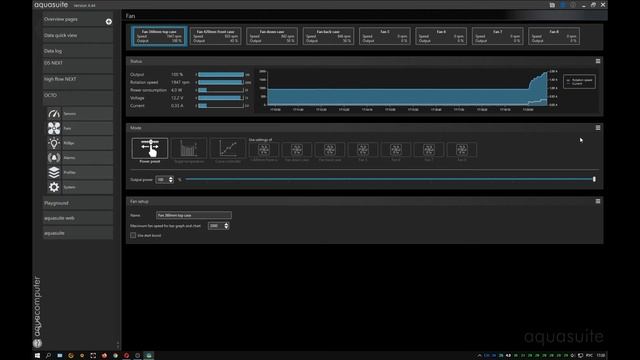Open the Fan setup panel menu icon

(598, 201)
